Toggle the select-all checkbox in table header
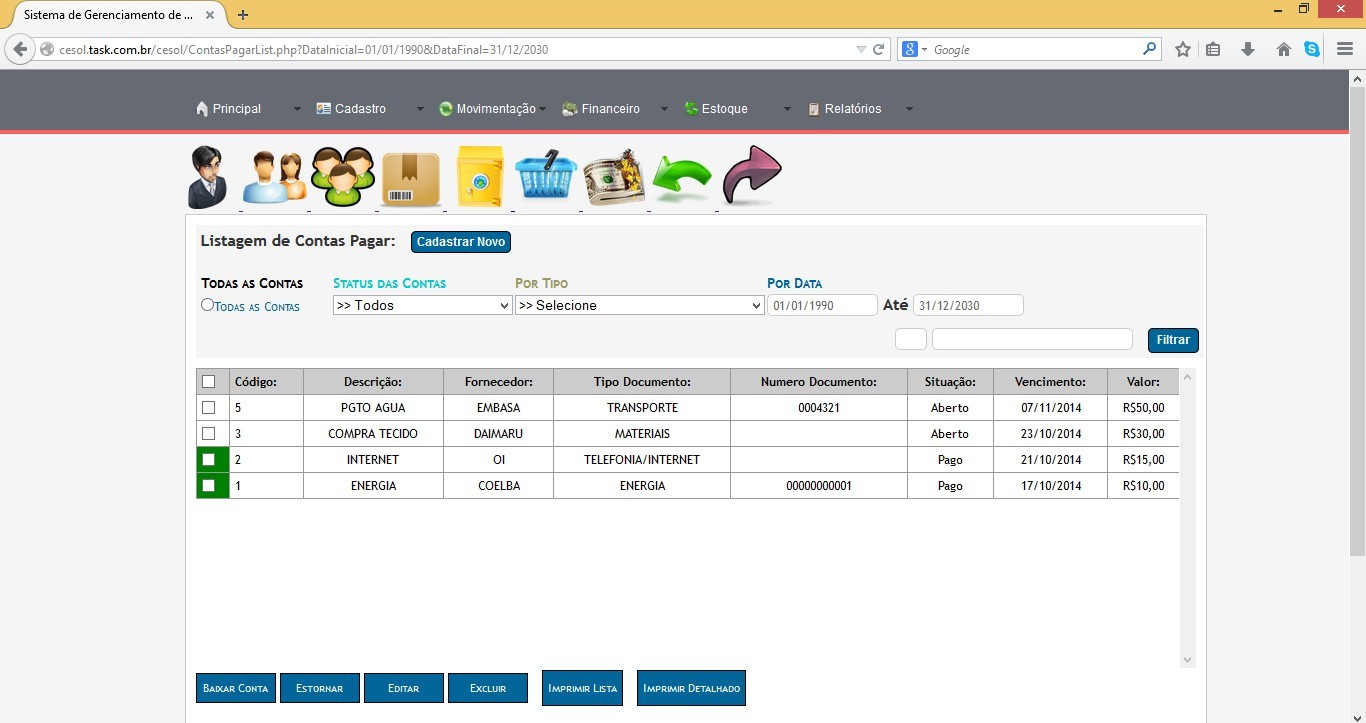Screen dimensions: 1366x723 [x=208, y=382]
